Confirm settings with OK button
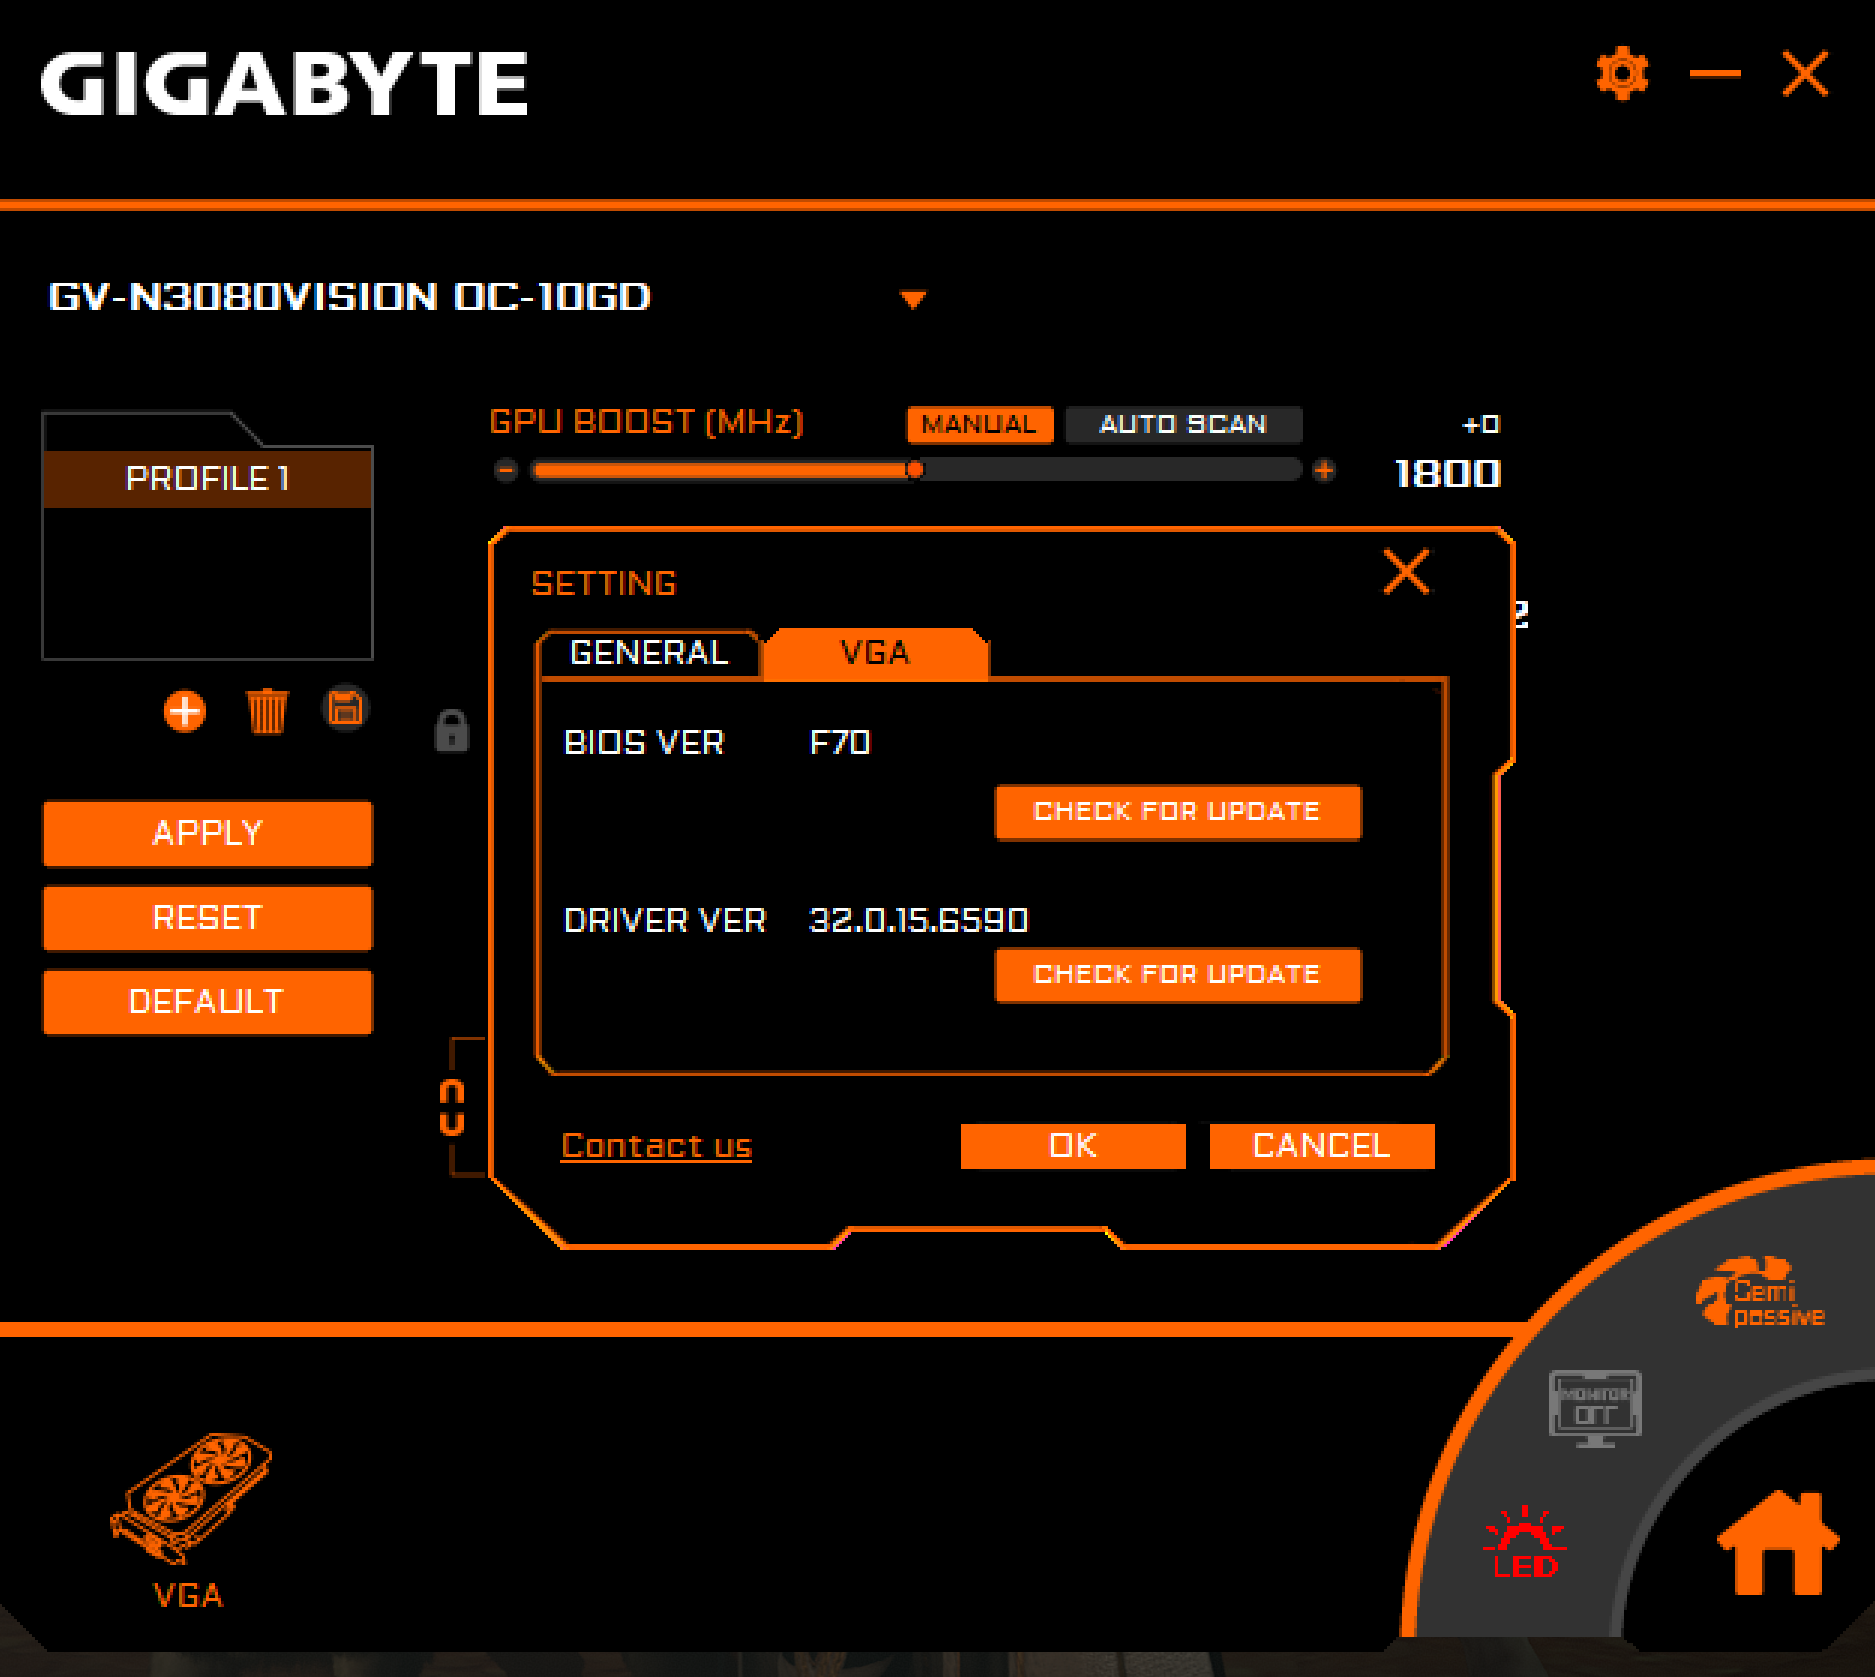Viewport: 1875px width, 1677px height. 1073,1146
